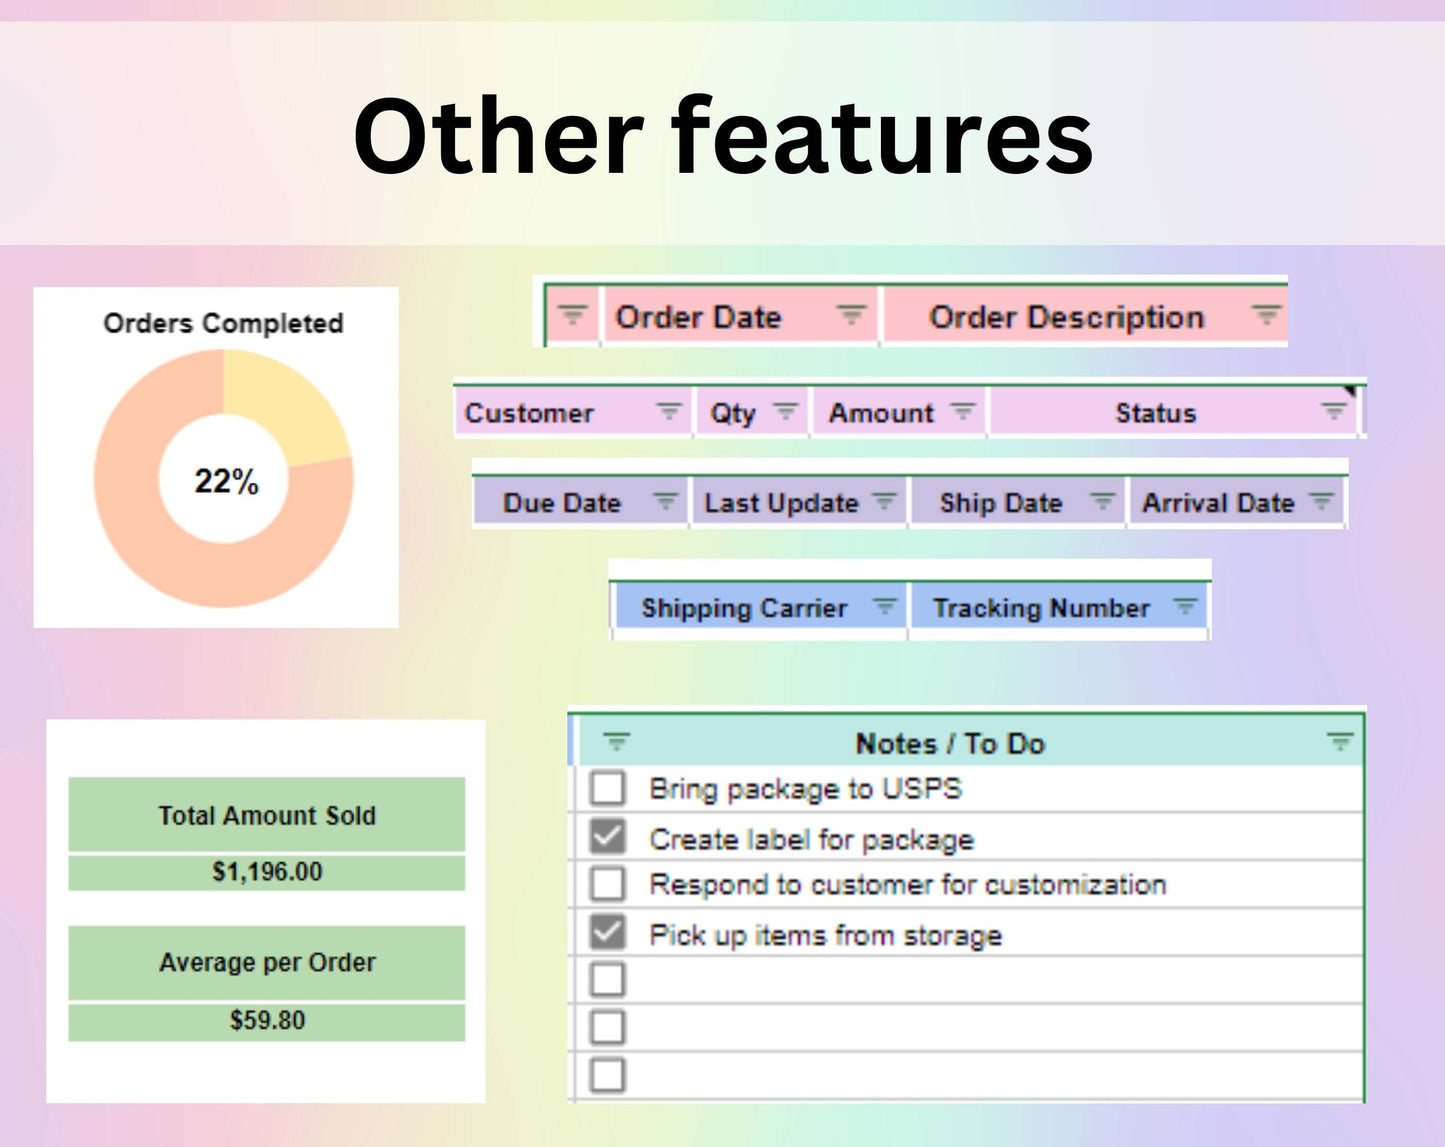Click the filter icon beside Tracking Number
Image resolution: width=1445 pixels, height=1147 pixels.
[1185, 607]
